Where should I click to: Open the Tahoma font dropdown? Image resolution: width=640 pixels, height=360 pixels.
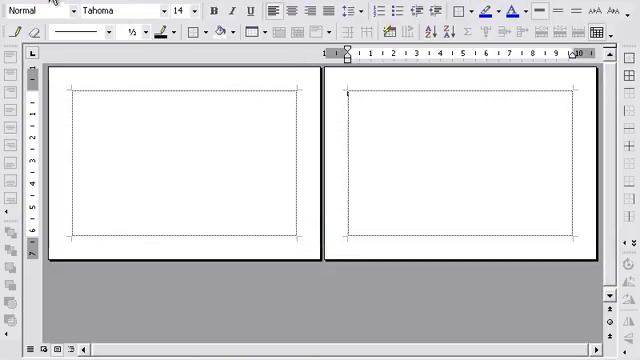[x=164, y=11]
